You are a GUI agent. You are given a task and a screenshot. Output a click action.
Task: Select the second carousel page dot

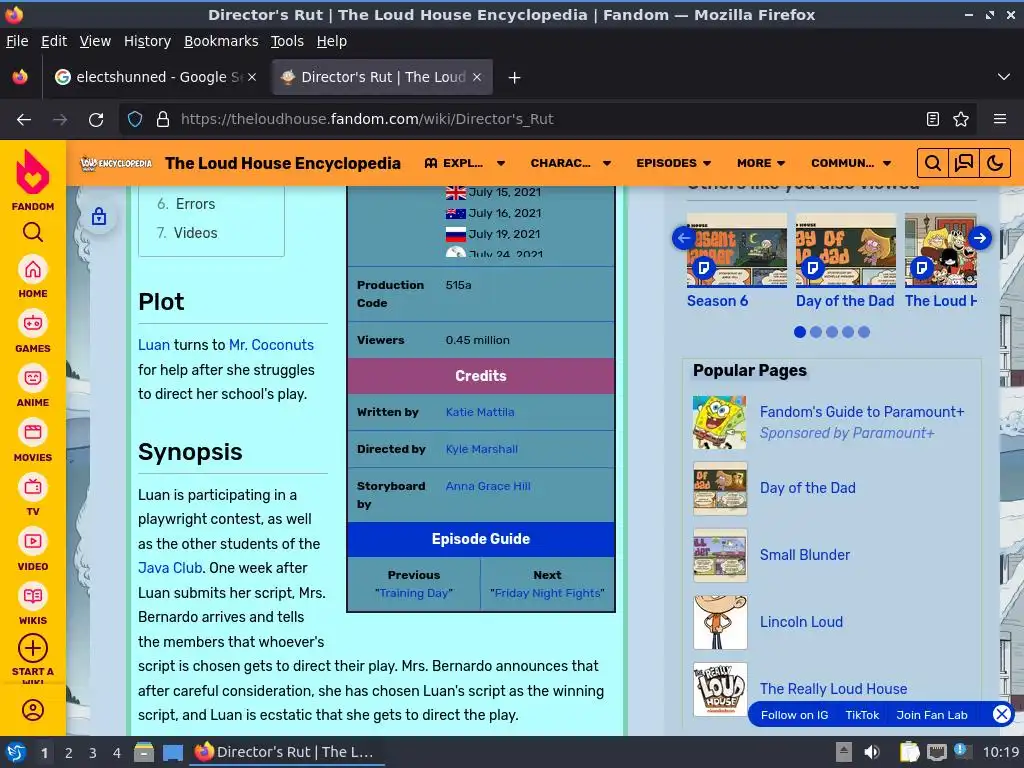816,332
